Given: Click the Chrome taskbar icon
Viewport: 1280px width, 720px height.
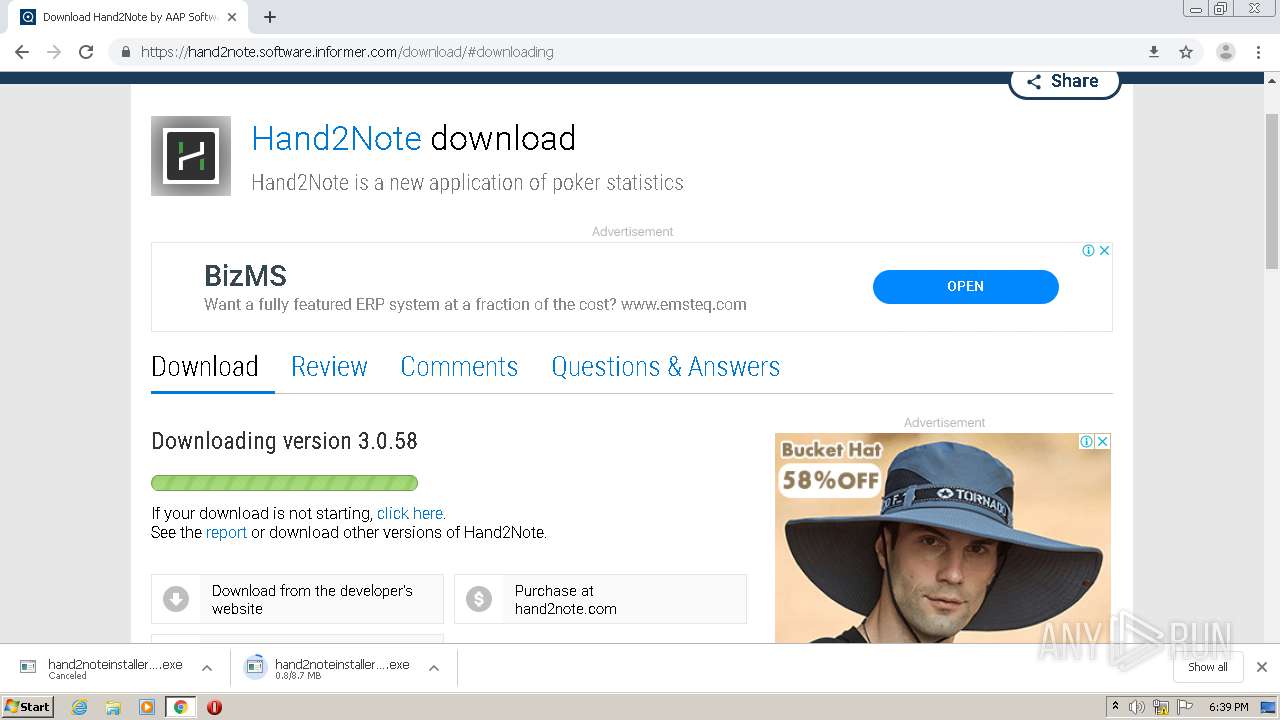Looking at the screenshot, I should click(x=180, y=707).
